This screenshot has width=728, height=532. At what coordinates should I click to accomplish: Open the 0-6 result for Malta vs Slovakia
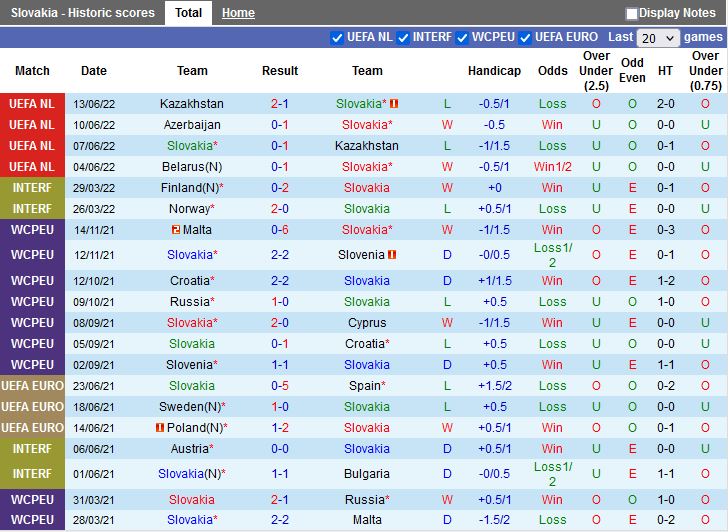pyautogui.click(x=280, y=230)
